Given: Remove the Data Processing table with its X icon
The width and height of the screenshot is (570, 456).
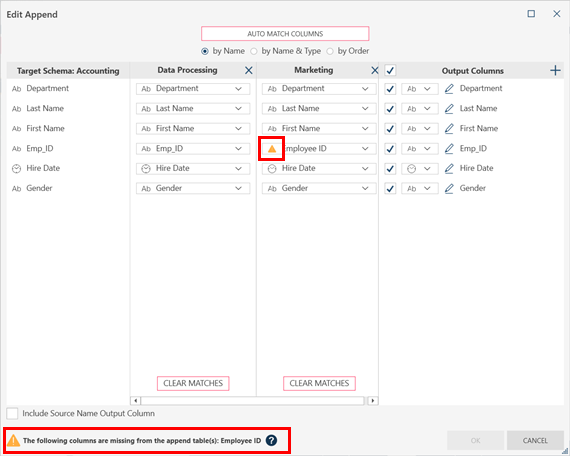Looking at the screenshot, I should click(x=249, y=70).
